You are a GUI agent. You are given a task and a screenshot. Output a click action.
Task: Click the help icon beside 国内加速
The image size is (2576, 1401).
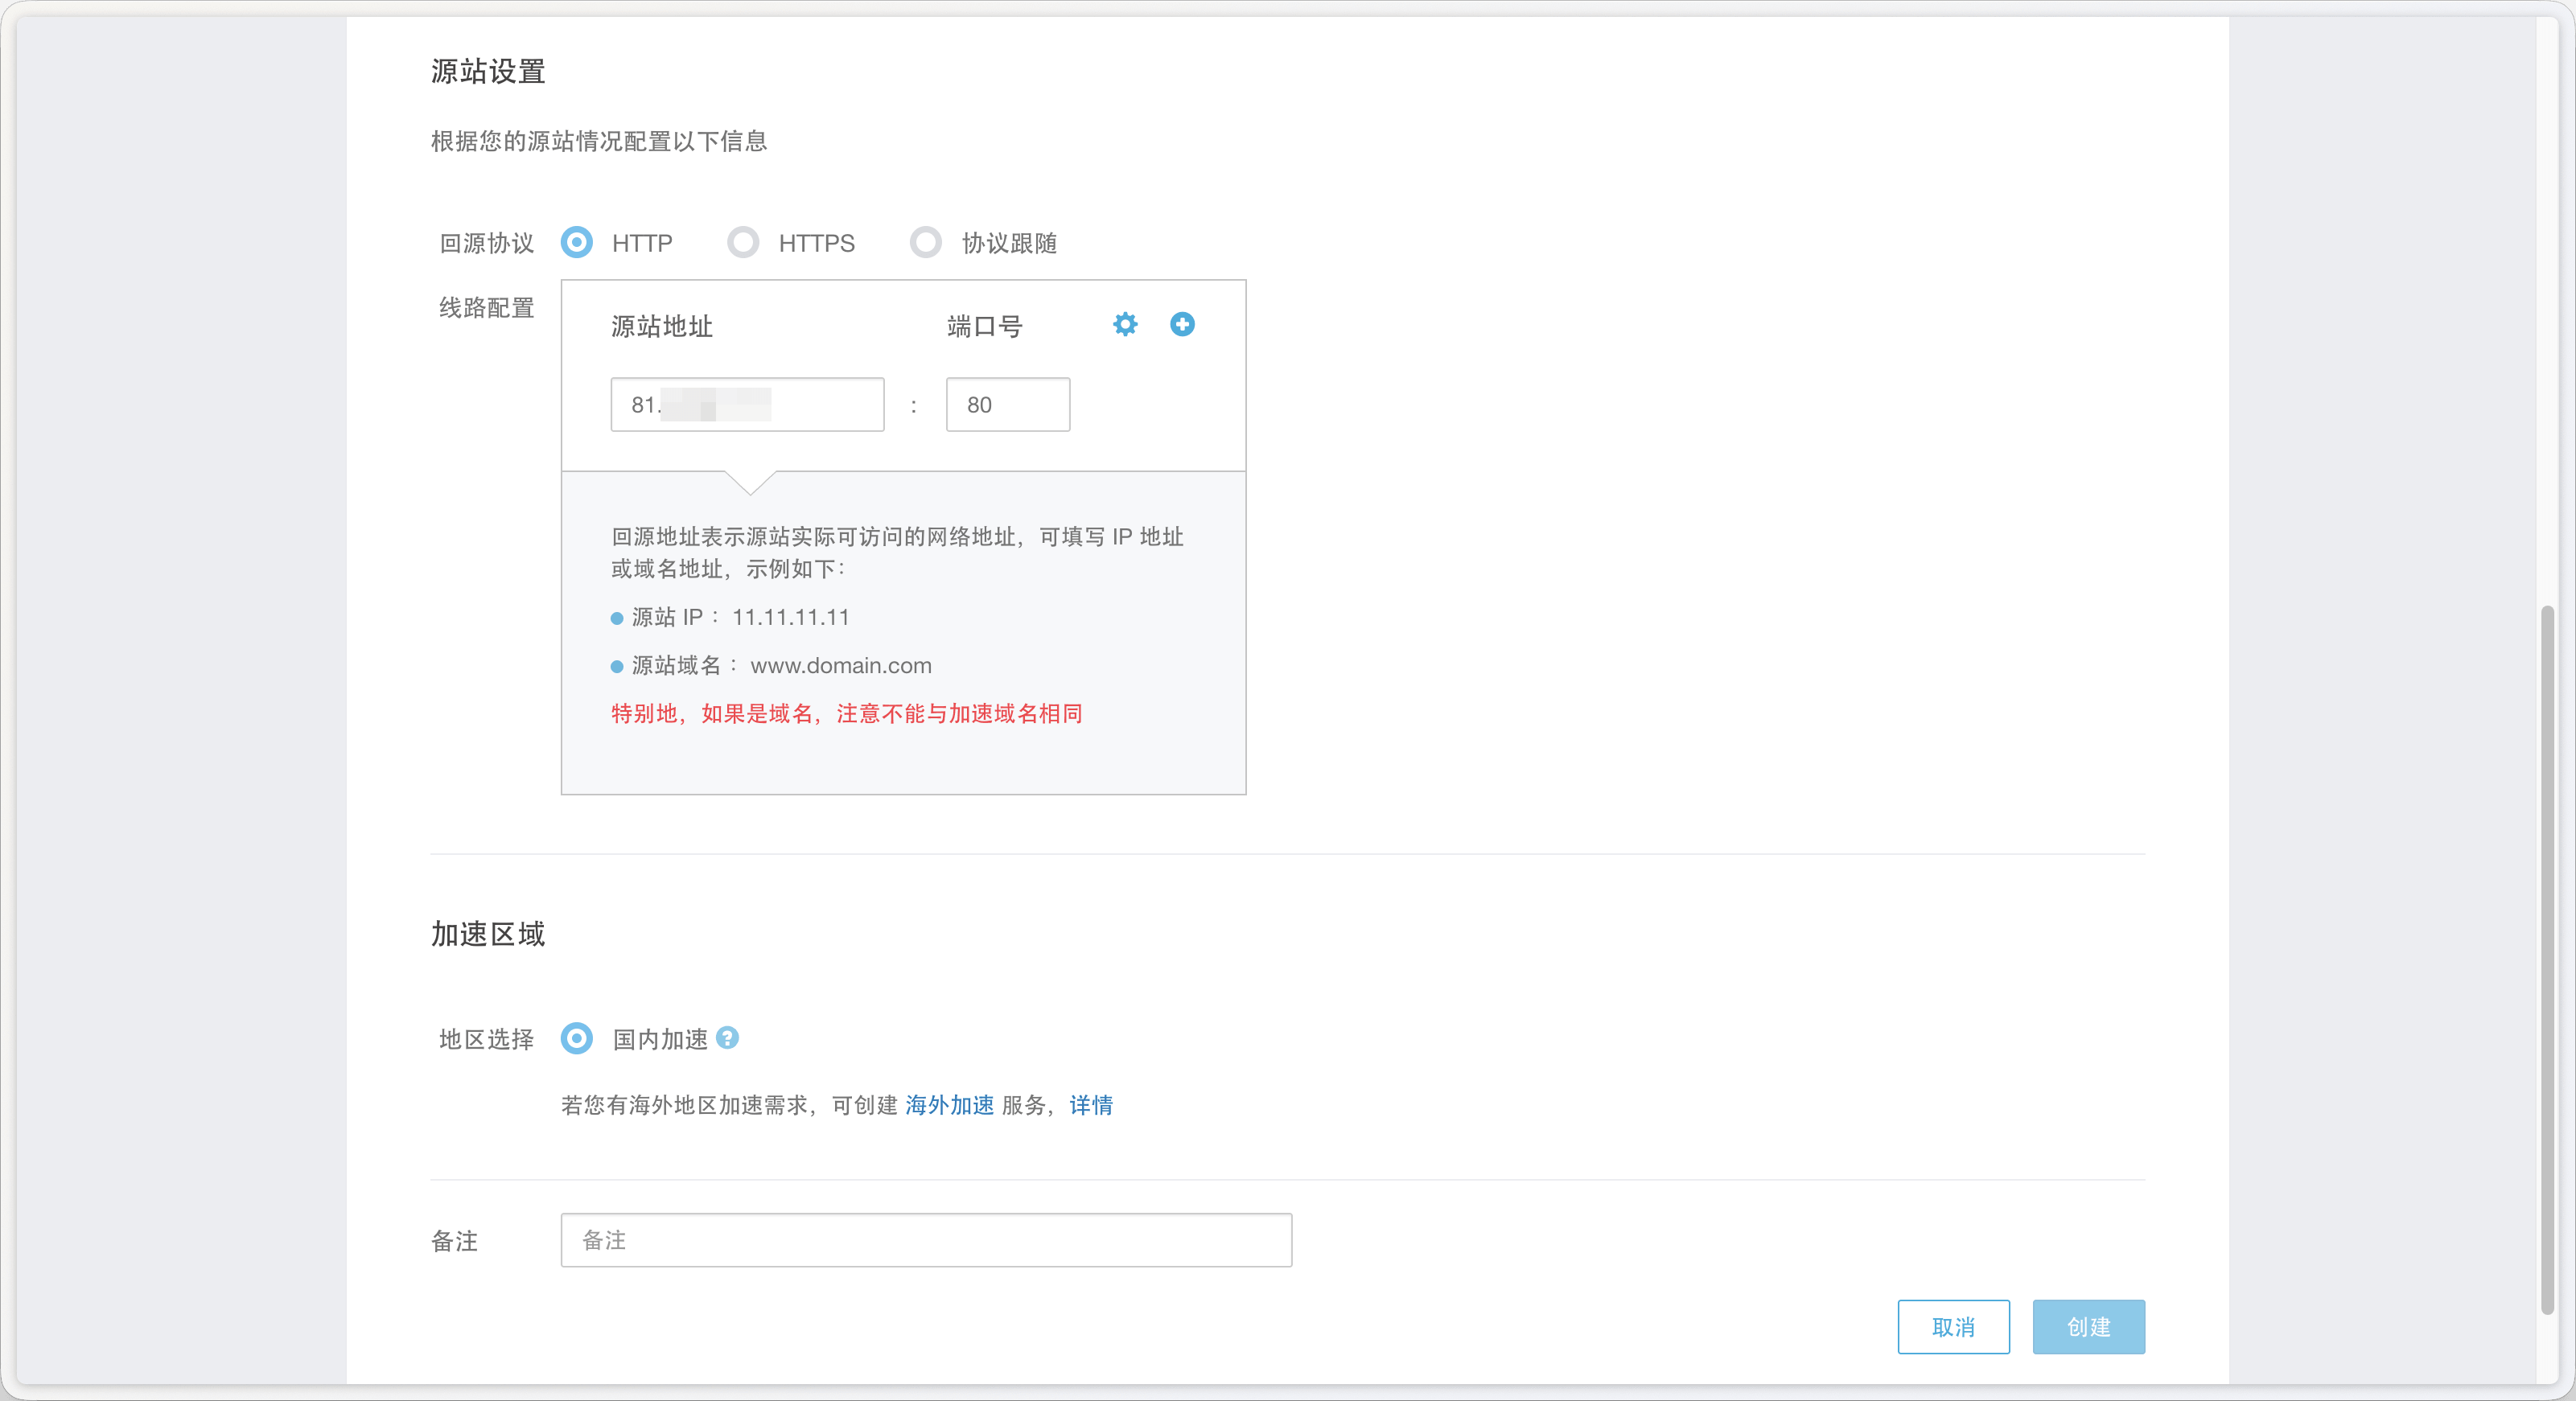[728, 1038]
